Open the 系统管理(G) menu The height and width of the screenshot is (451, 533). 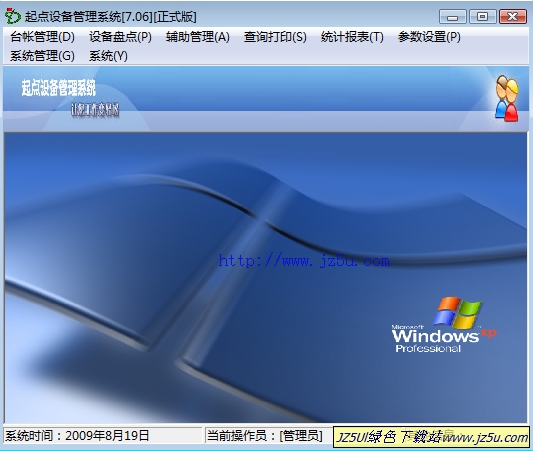coord(42,56)
